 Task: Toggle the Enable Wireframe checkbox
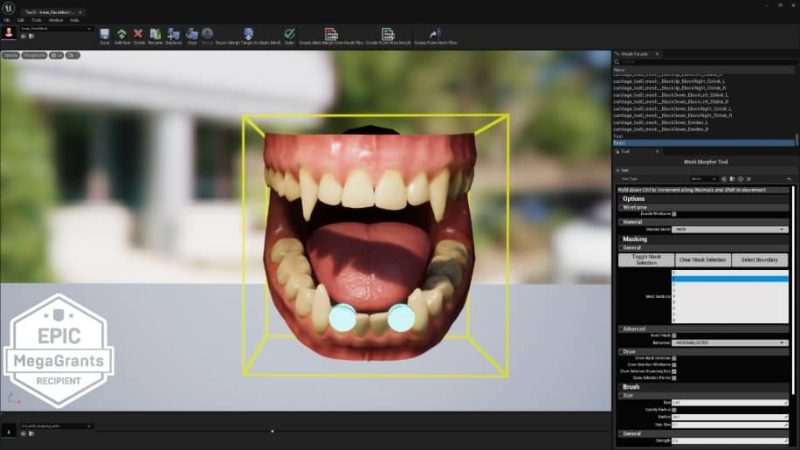click(674, 214)
